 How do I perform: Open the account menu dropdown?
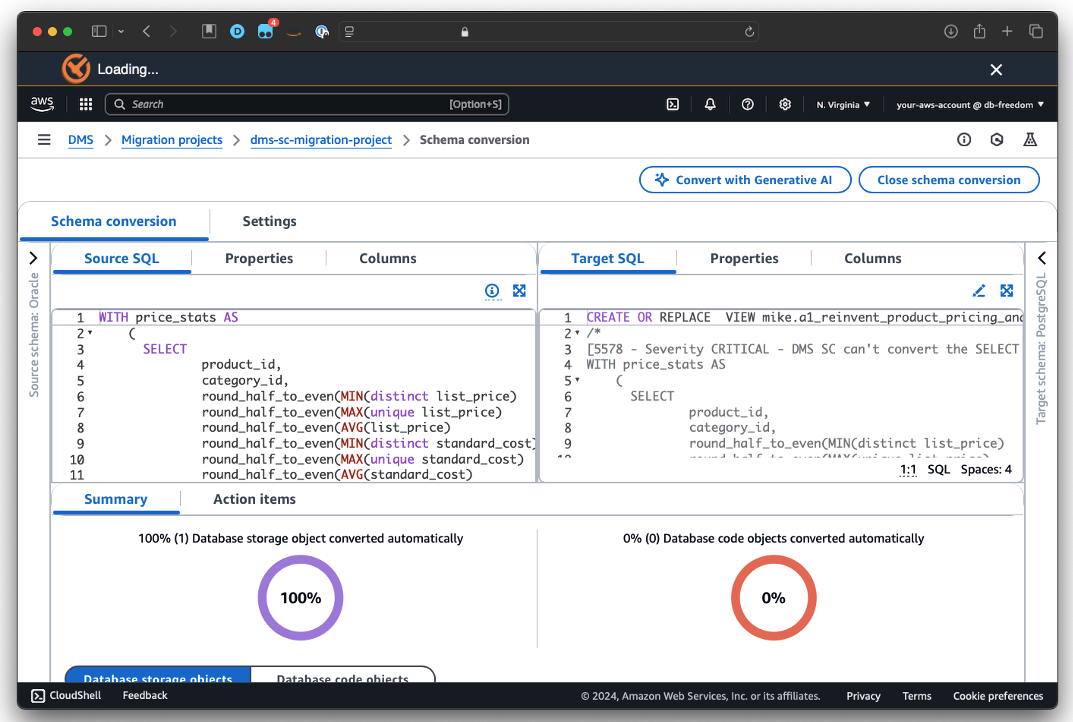969,104
